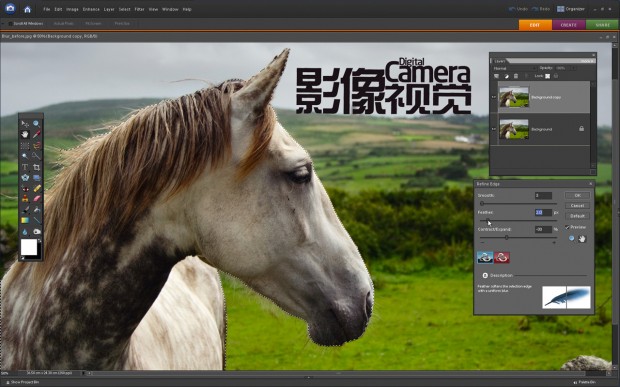Open the Select menu
Screen dimensions: 620x387
point(124,9)
